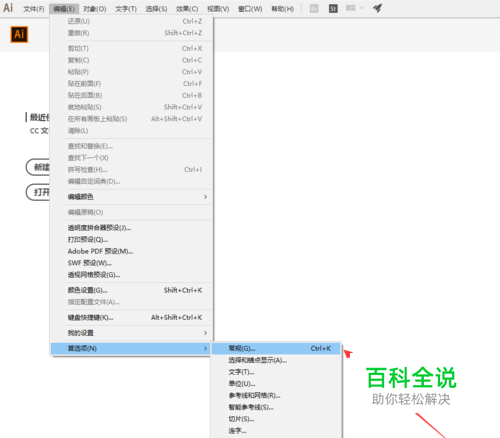Expand the 编辑颜色 submenu
500x438 pixels.
pos(132,197)
